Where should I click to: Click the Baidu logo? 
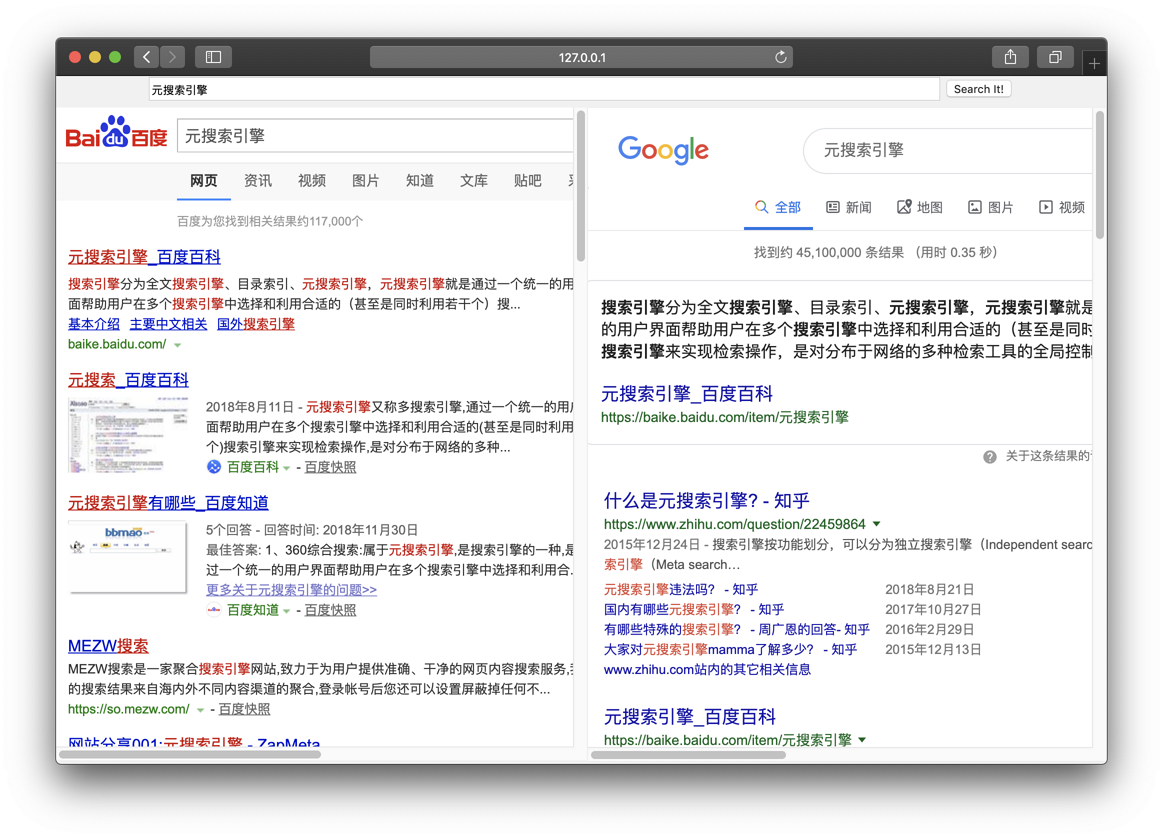[x=116, y=133]
